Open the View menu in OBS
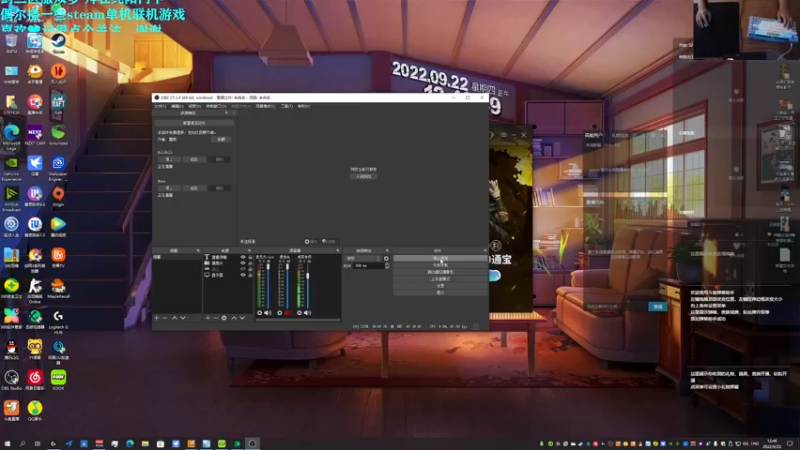 click(194, 106)
